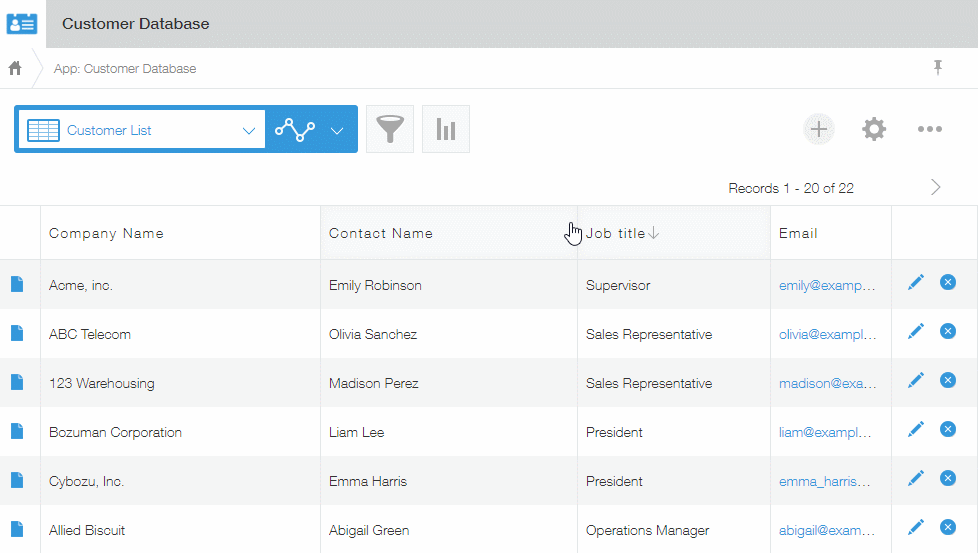Delete the ABC Telecom record
This screenshot has height=553, width=978.
[948, 332]
